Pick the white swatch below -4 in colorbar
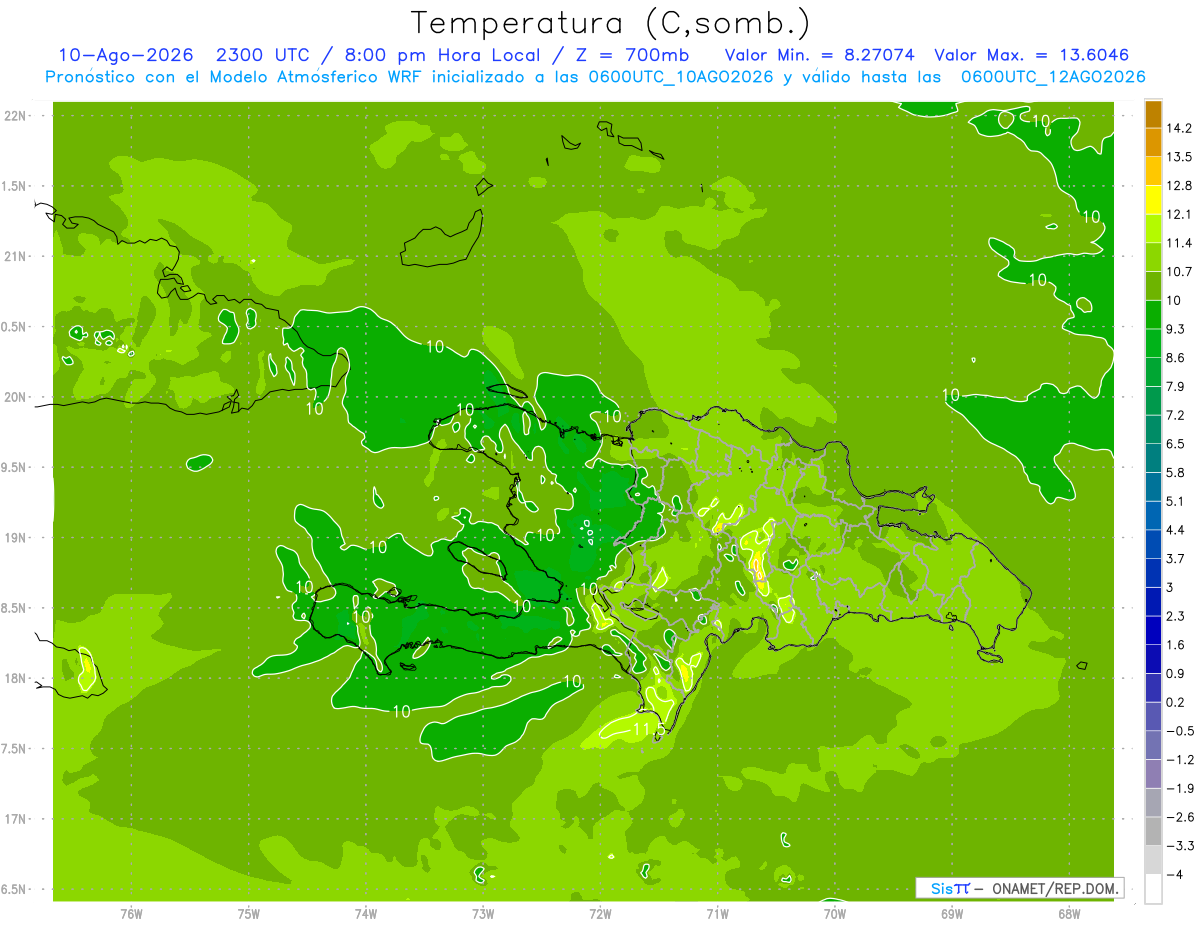Viewport: 1200px width, 927px height. [x=1153, y=889]
